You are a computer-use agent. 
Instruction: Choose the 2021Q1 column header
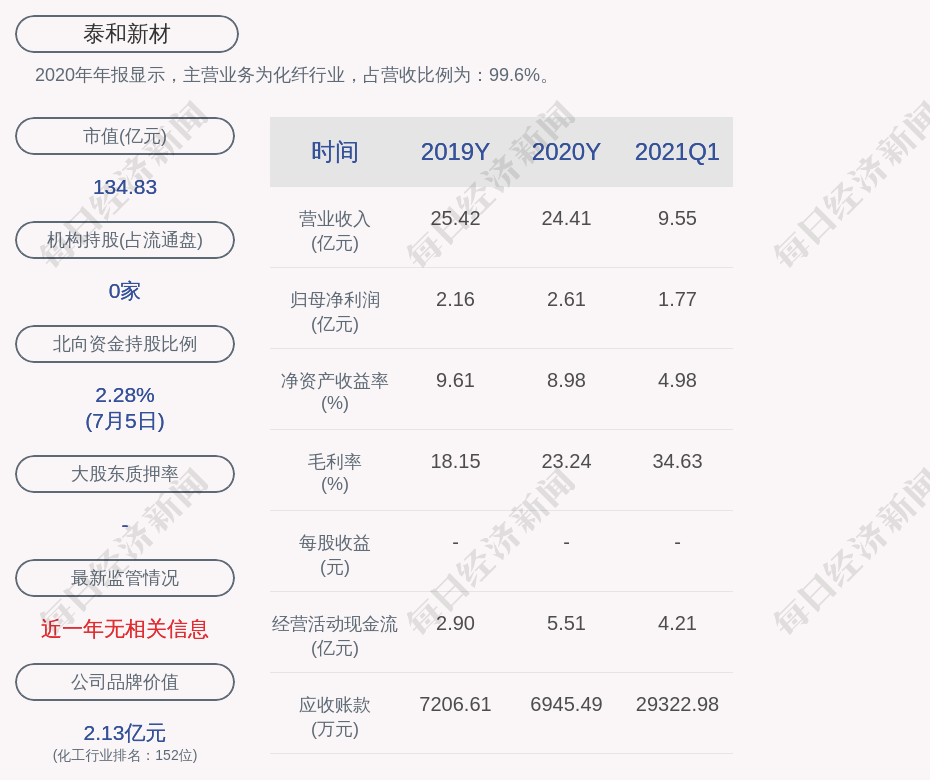coord(677,152)
